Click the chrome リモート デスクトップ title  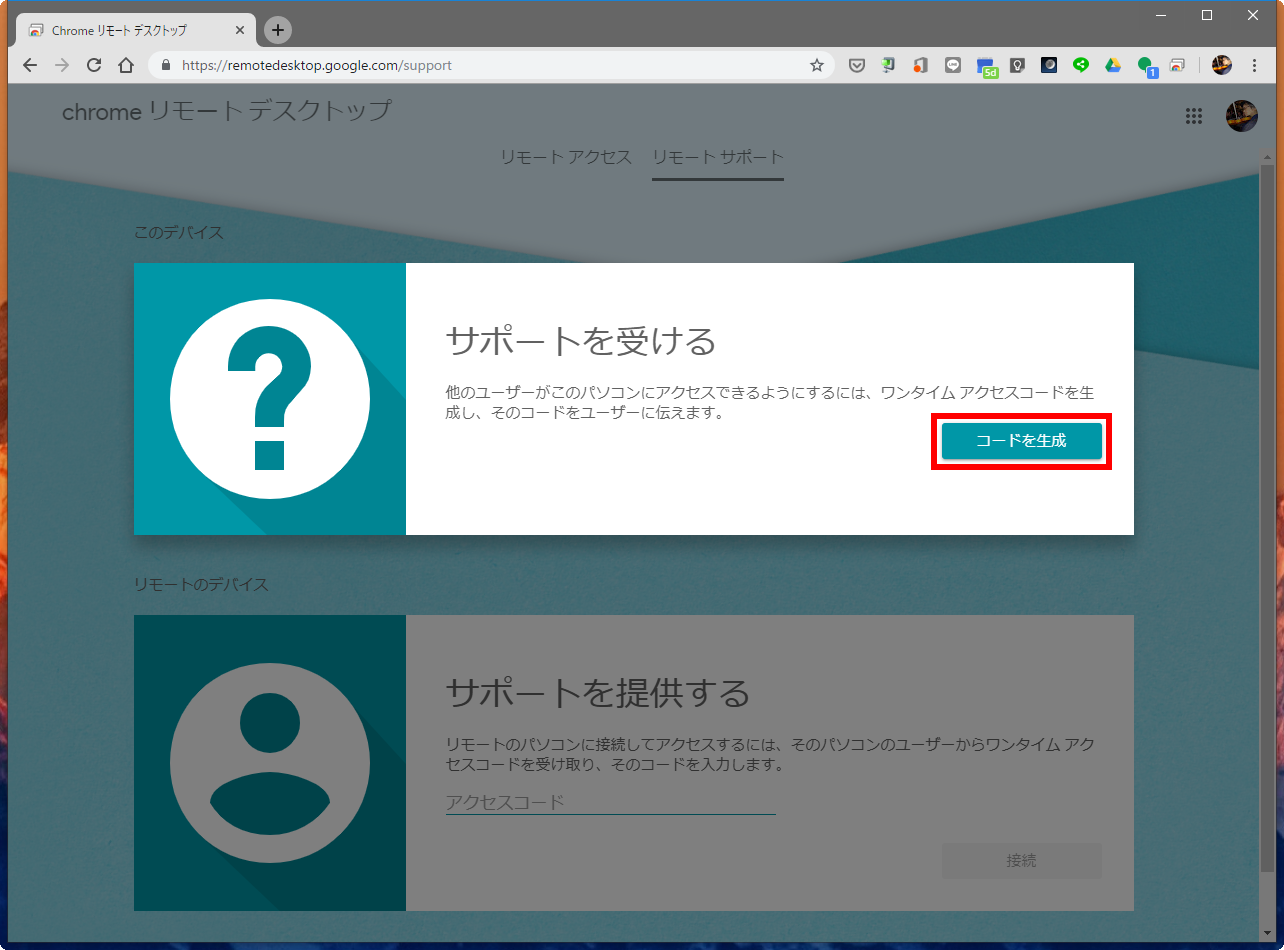click(x=226, y=111)
